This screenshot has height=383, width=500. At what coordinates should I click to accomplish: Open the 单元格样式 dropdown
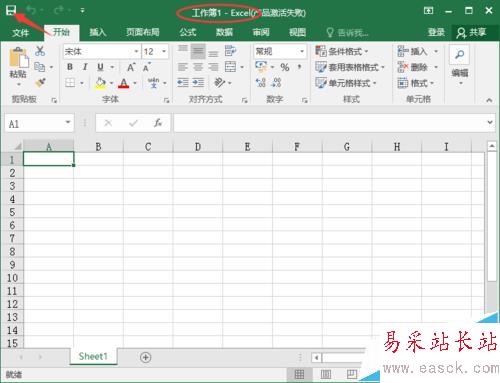coord(346,83)
